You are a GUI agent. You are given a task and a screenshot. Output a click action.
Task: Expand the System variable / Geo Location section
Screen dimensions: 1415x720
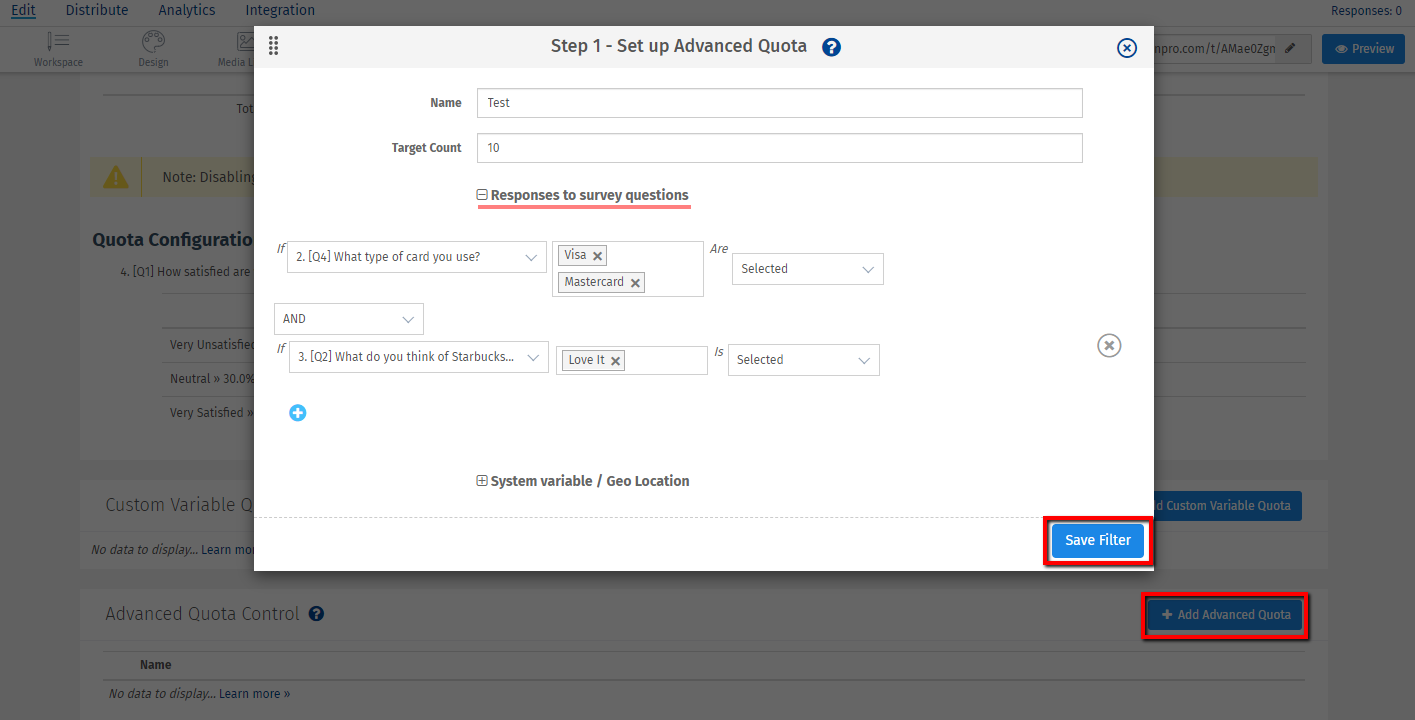(x=481, y=480)
